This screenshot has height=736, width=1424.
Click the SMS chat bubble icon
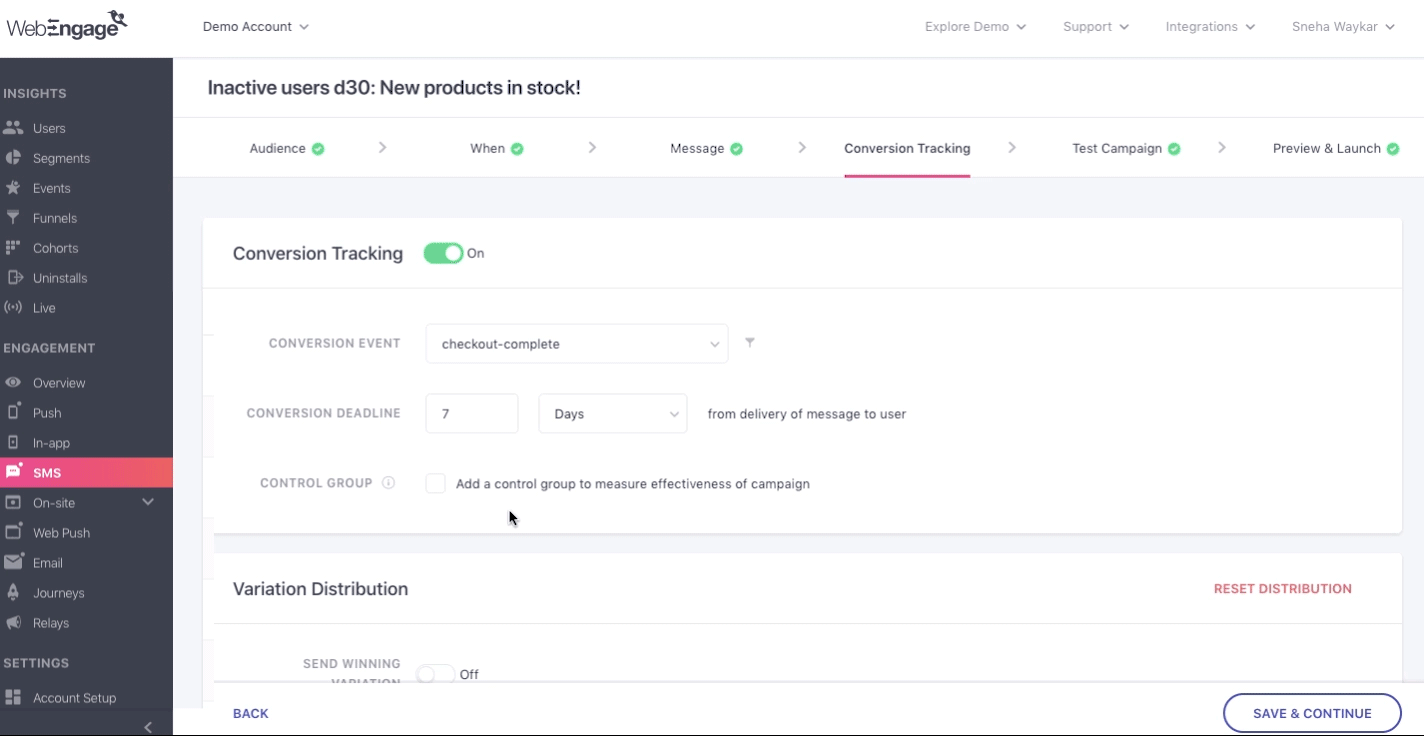point(13,472)
